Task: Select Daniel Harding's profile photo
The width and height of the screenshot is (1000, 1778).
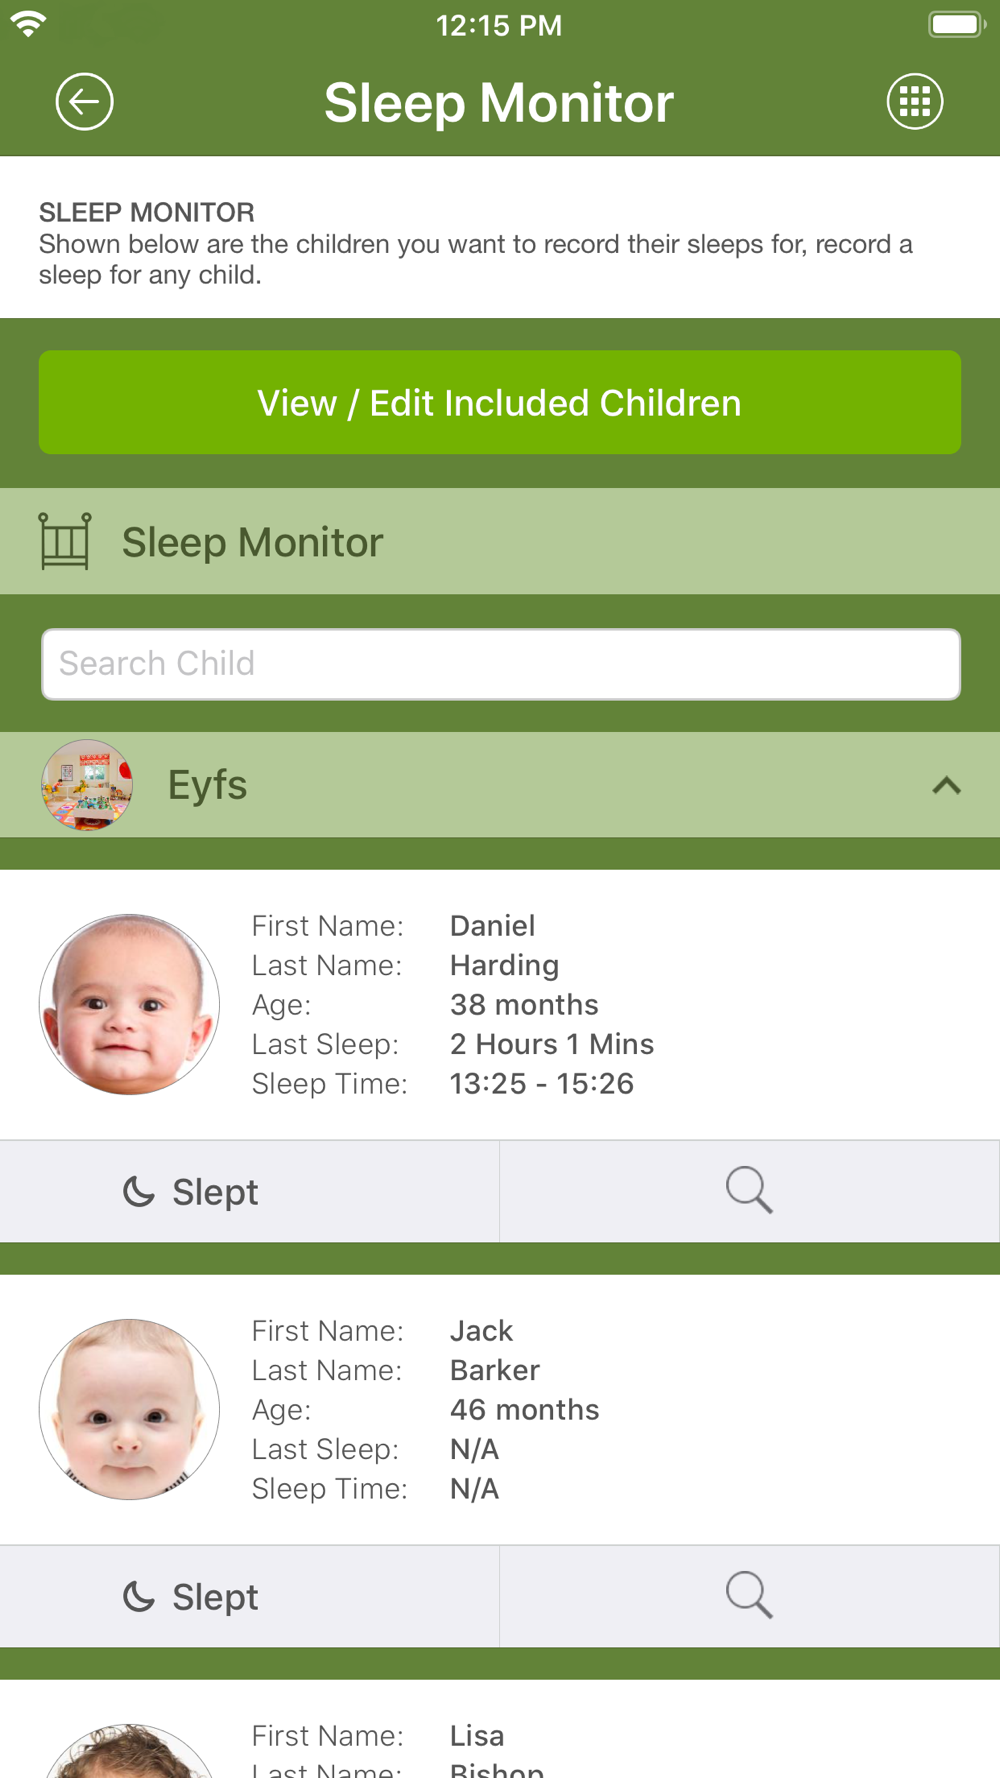Action: click(x=129, y=1004)
